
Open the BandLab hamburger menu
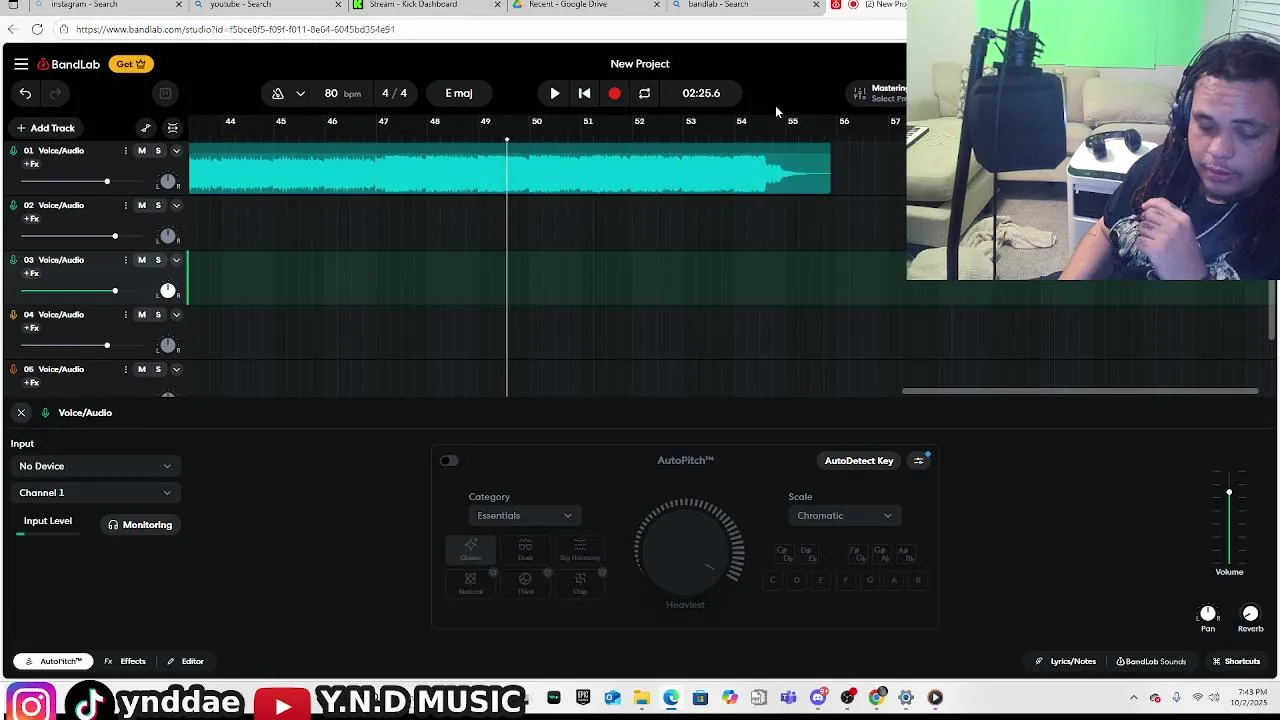pyautogui.click(x=21, y=64)
